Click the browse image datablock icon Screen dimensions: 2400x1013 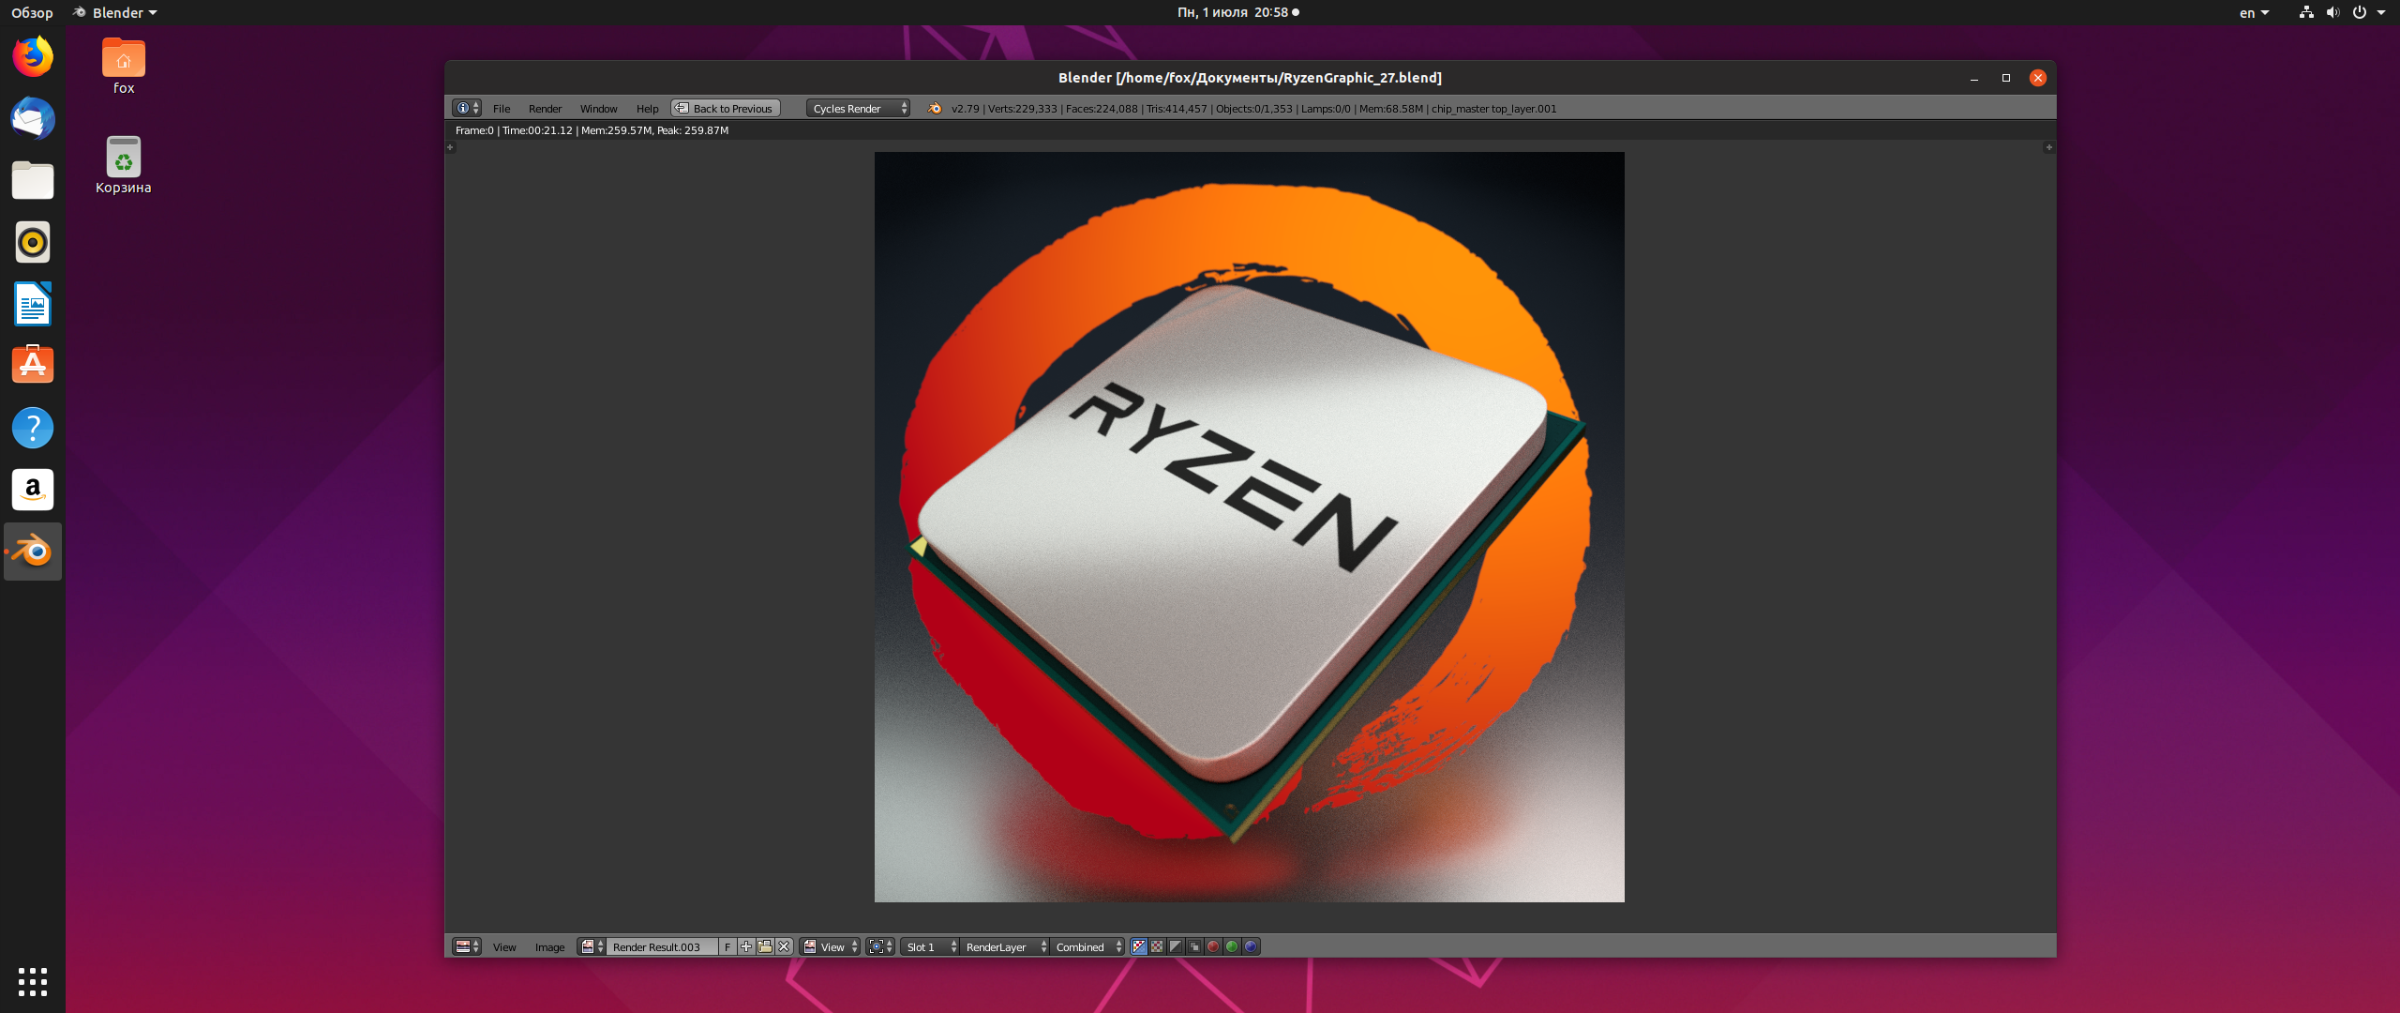(x=592, y=947)
